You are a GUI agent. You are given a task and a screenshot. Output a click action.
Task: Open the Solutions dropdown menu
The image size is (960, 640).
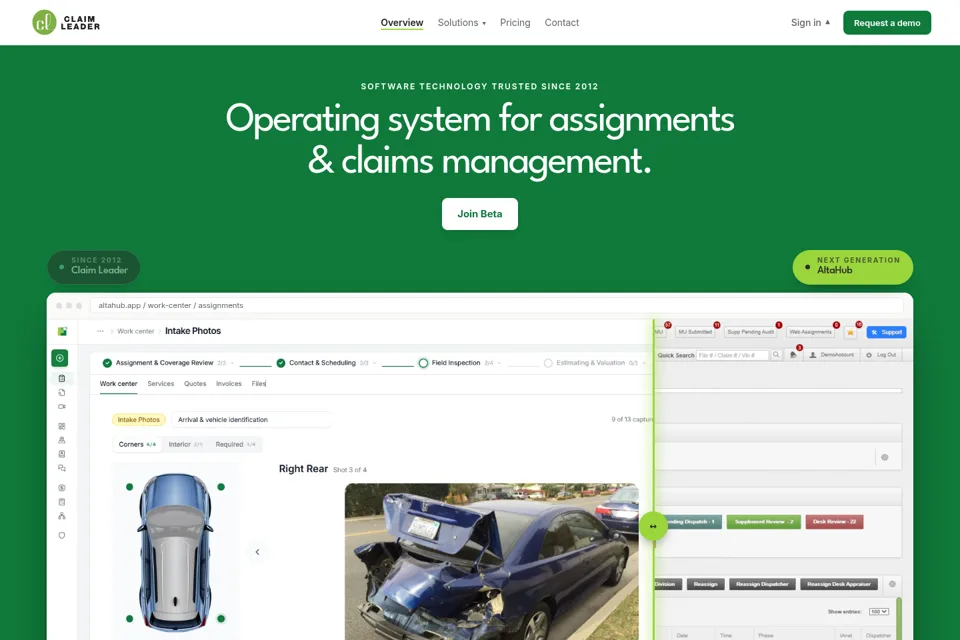point(462,23)
